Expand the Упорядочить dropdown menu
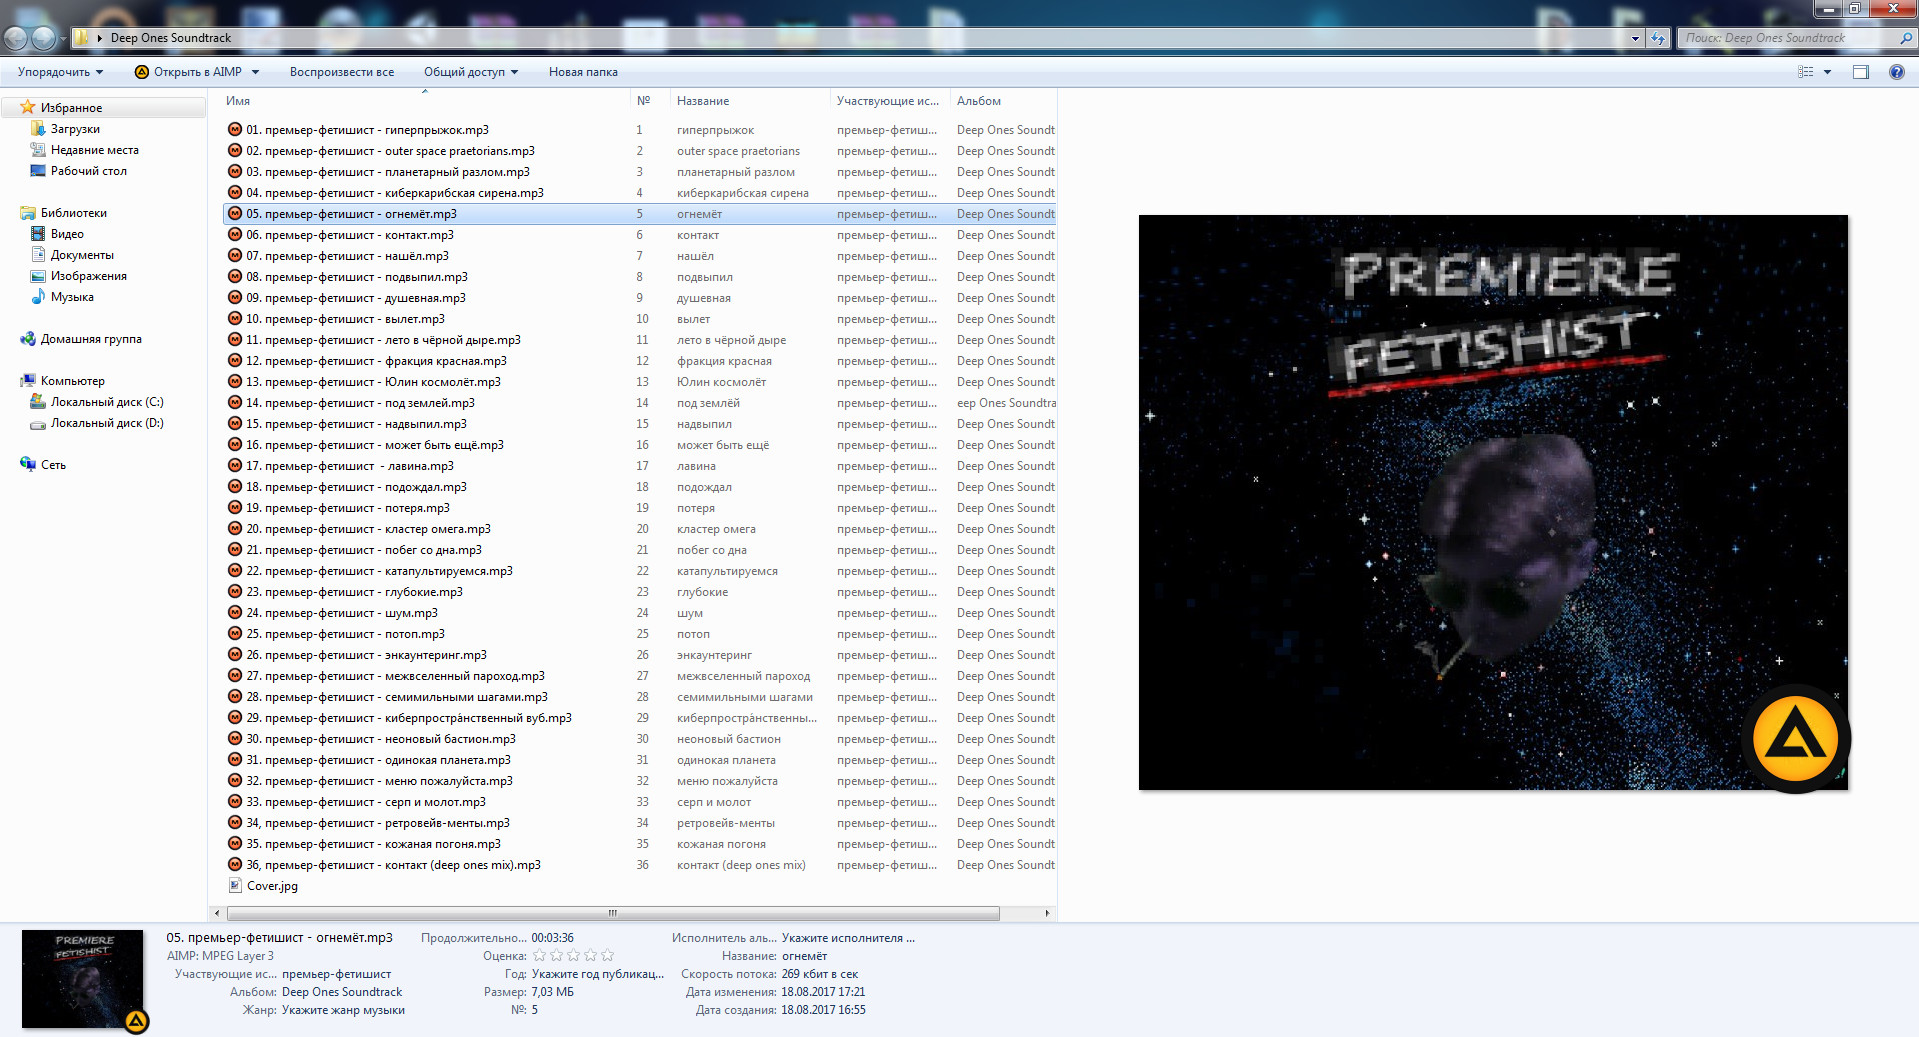 pyautogui.click(x=60, y=72)
